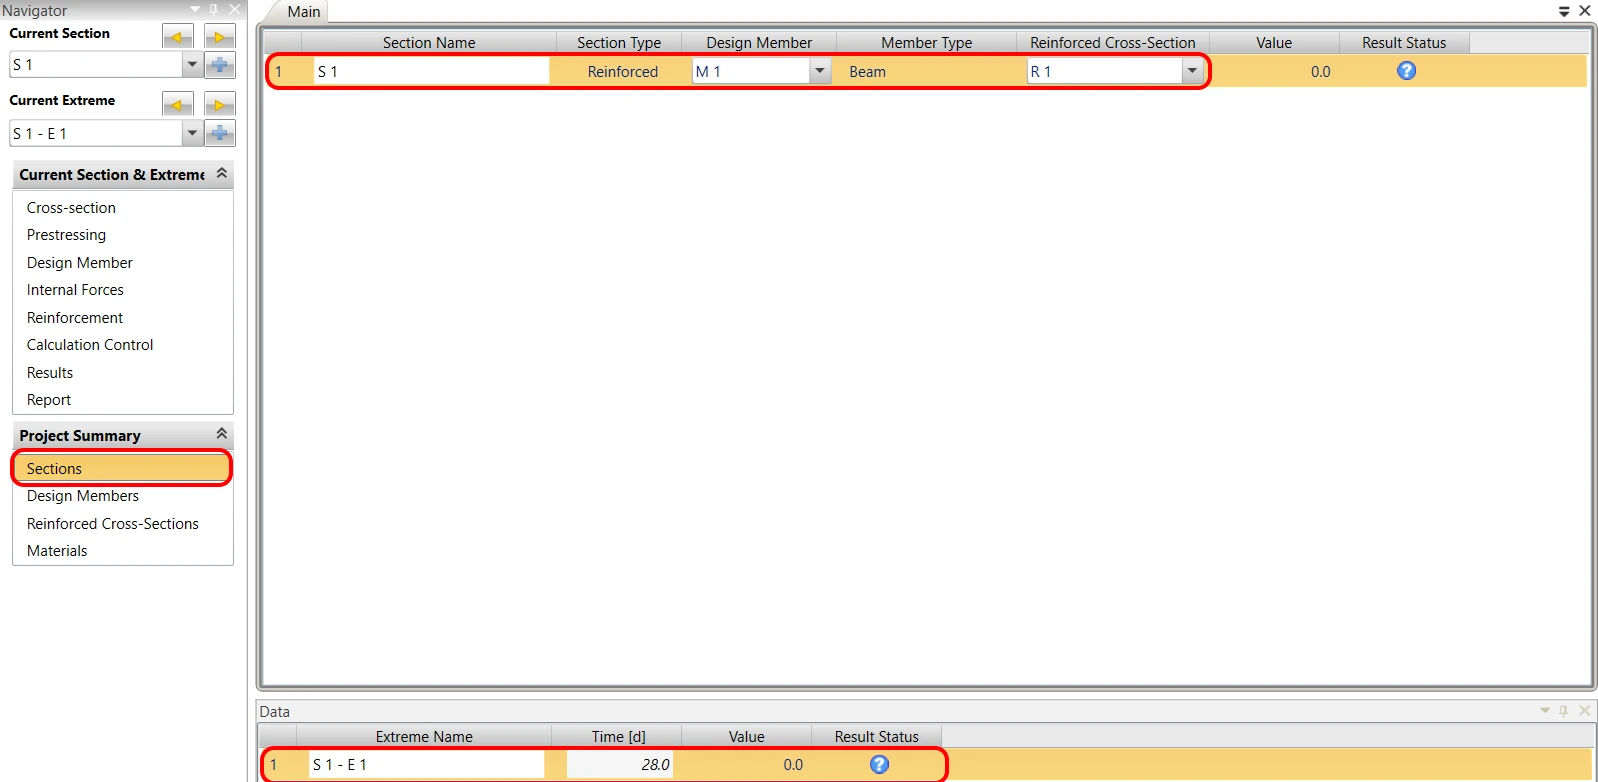
Task: Edit section name field S 1
Action: [431, 71]
